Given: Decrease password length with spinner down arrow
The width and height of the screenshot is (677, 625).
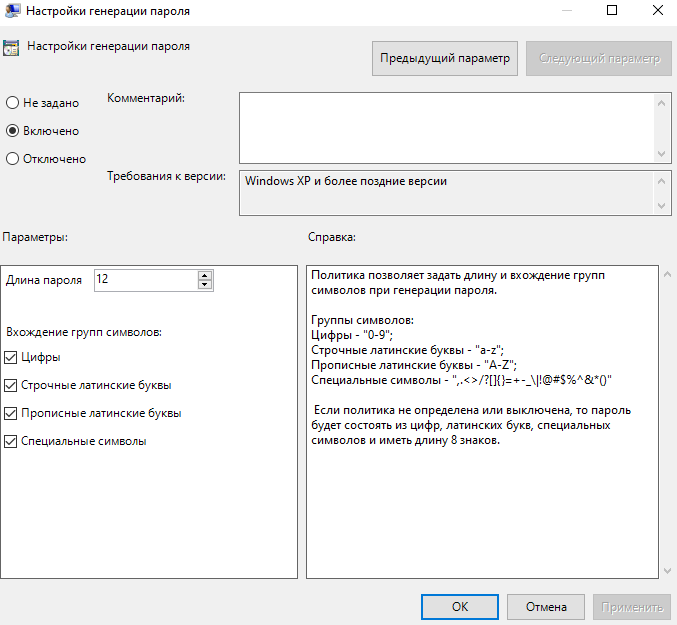Looking at the screenshot, I should pos(205,285).
